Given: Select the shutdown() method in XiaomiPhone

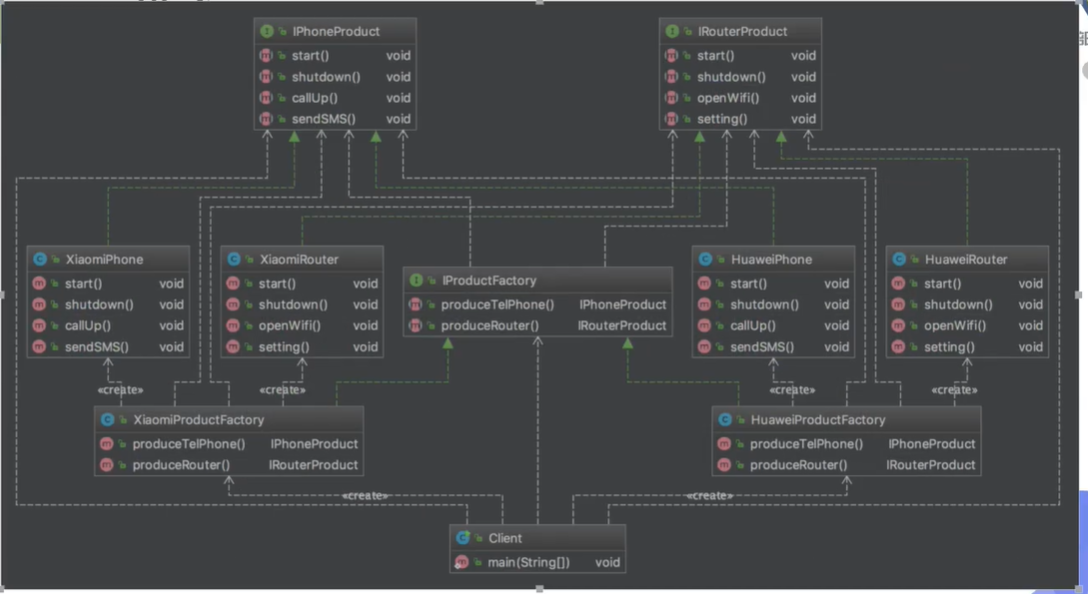Looking at the screenshot, I should [x=99, y=305].
